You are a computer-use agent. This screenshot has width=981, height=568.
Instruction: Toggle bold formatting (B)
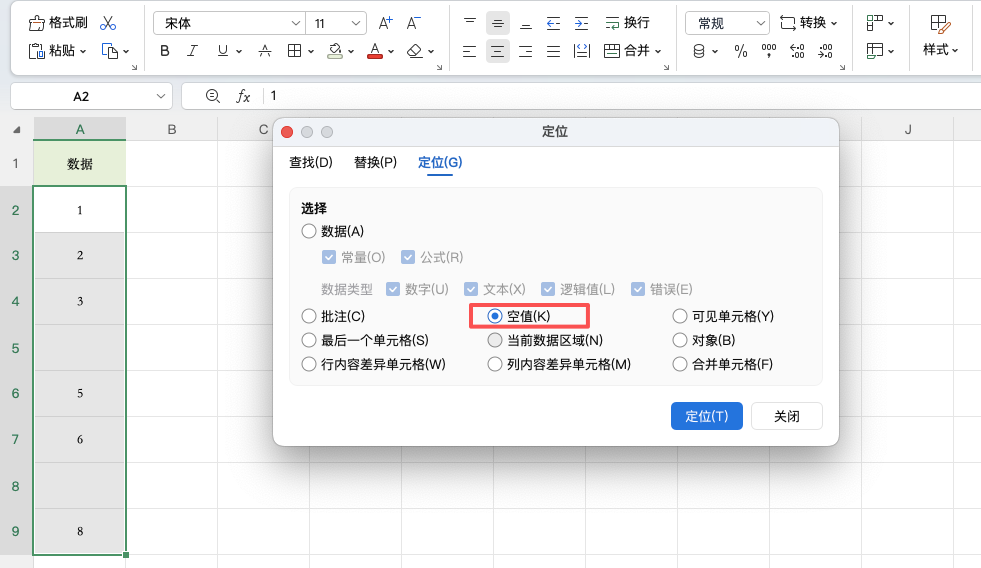click(x=165, y=51)
